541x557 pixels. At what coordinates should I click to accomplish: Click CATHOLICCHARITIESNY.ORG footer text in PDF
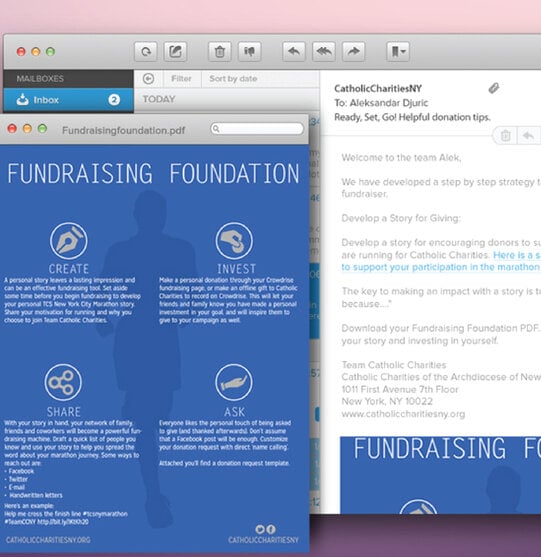tap(48, 540)
